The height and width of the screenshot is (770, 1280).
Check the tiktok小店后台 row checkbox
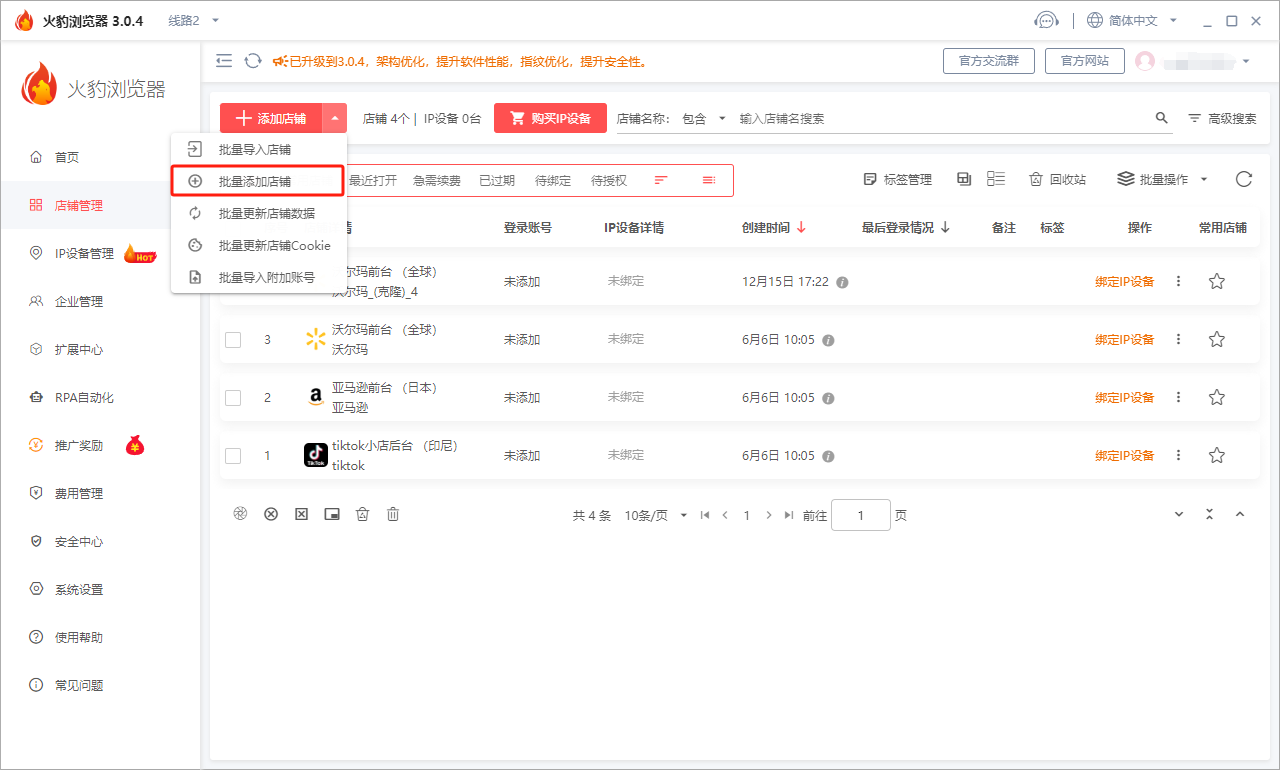point(233,455)
